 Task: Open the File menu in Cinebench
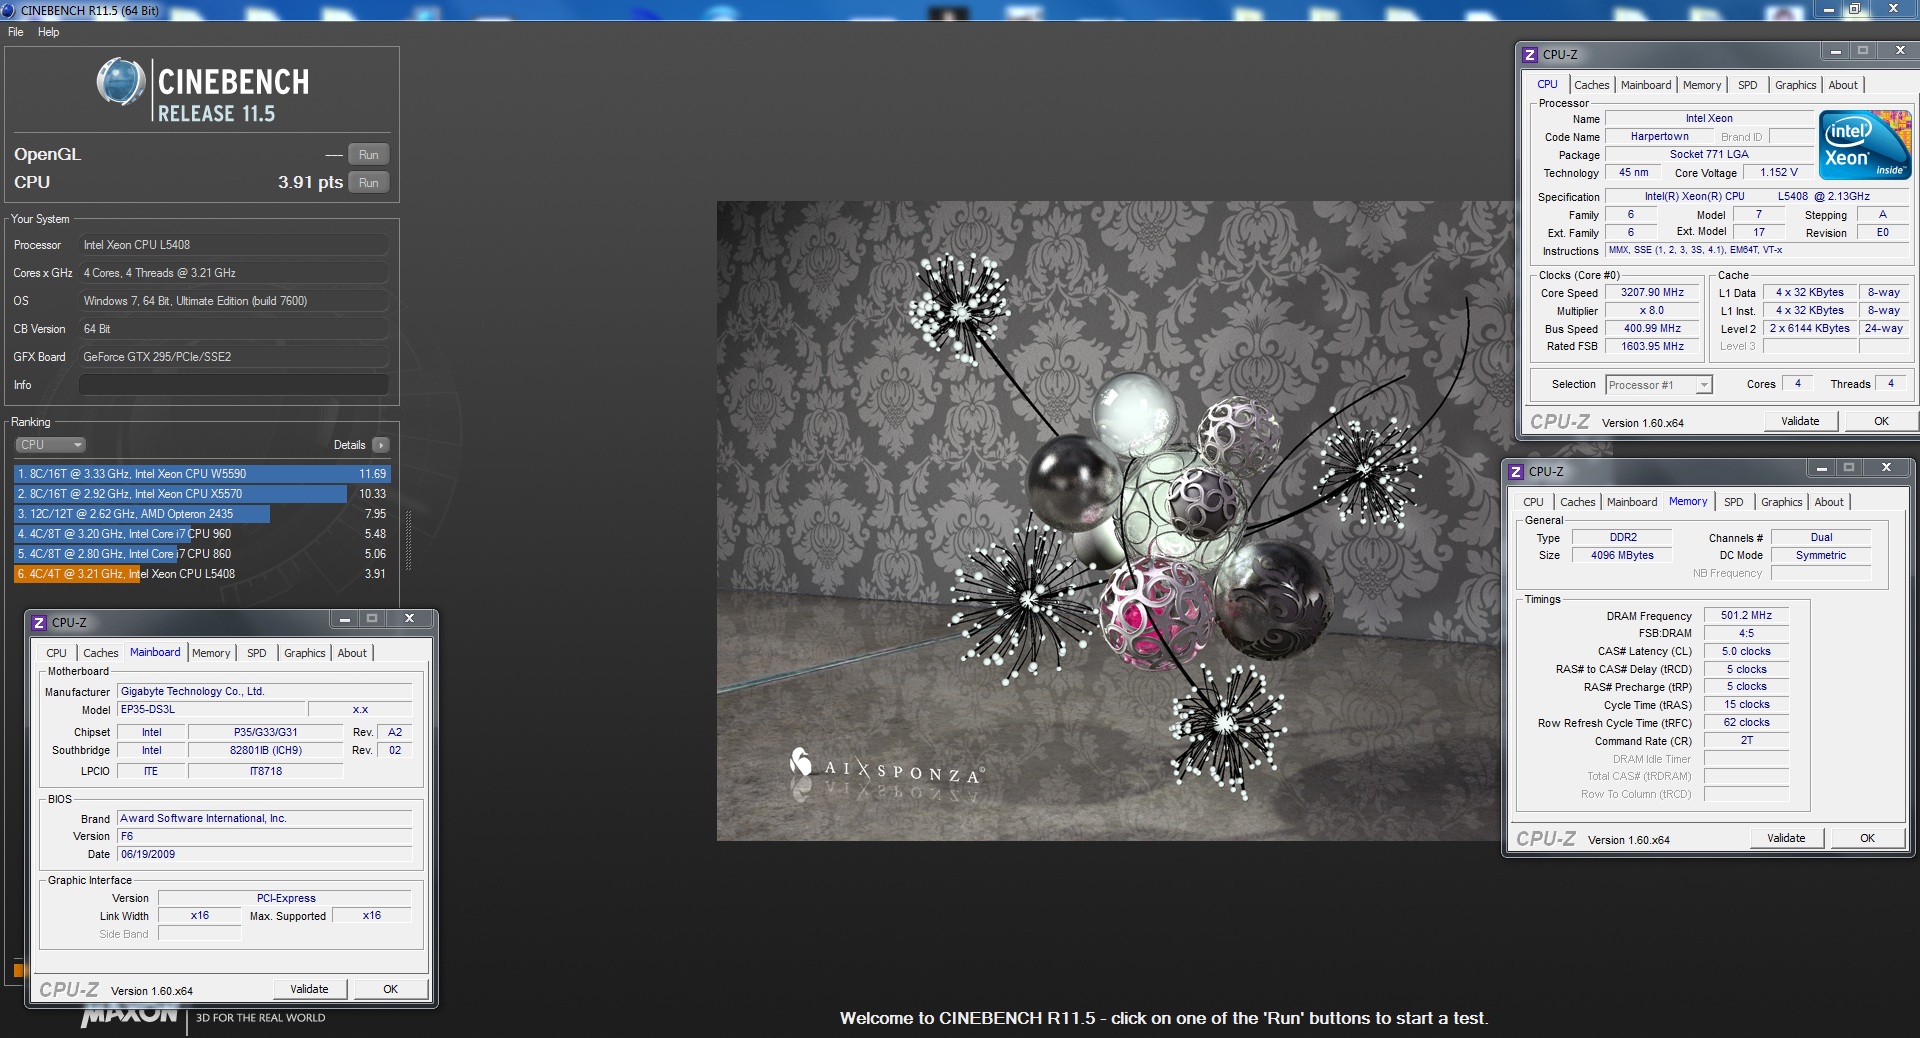point(16,32)
